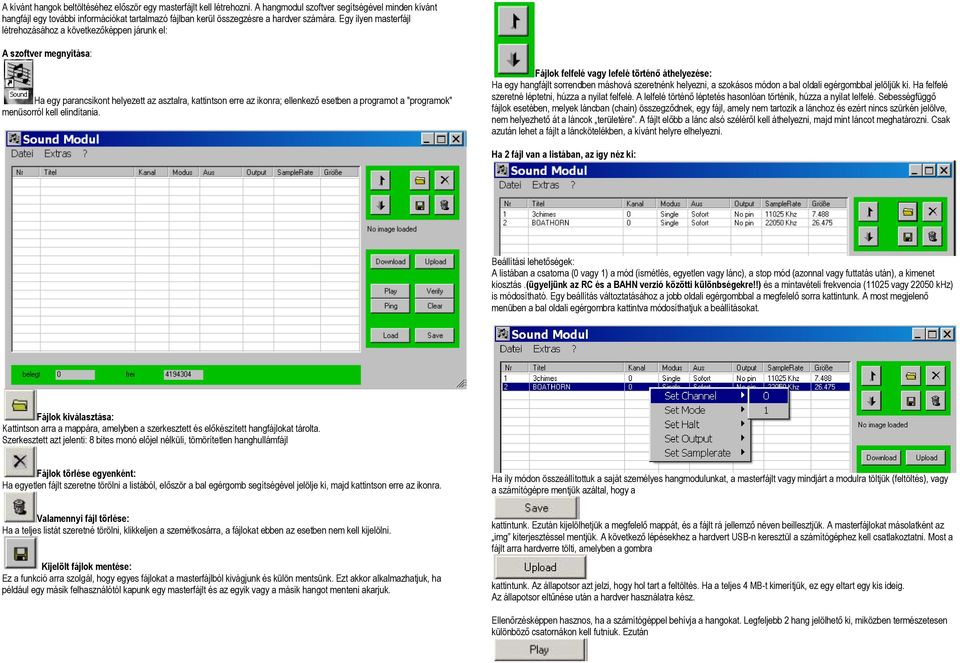The image size is (960, 663).
Task: Click the Titel column header in the empty-list window
Action: [x=88, y=173]
